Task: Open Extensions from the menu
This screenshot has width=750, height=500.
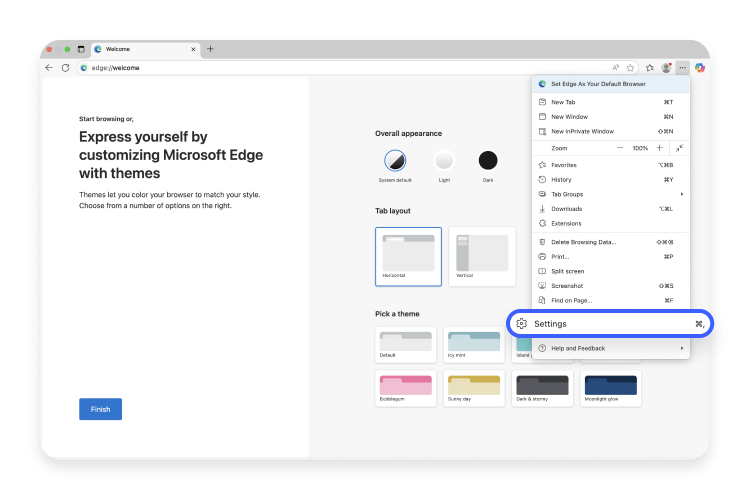Action: click(x=611, y=223)
